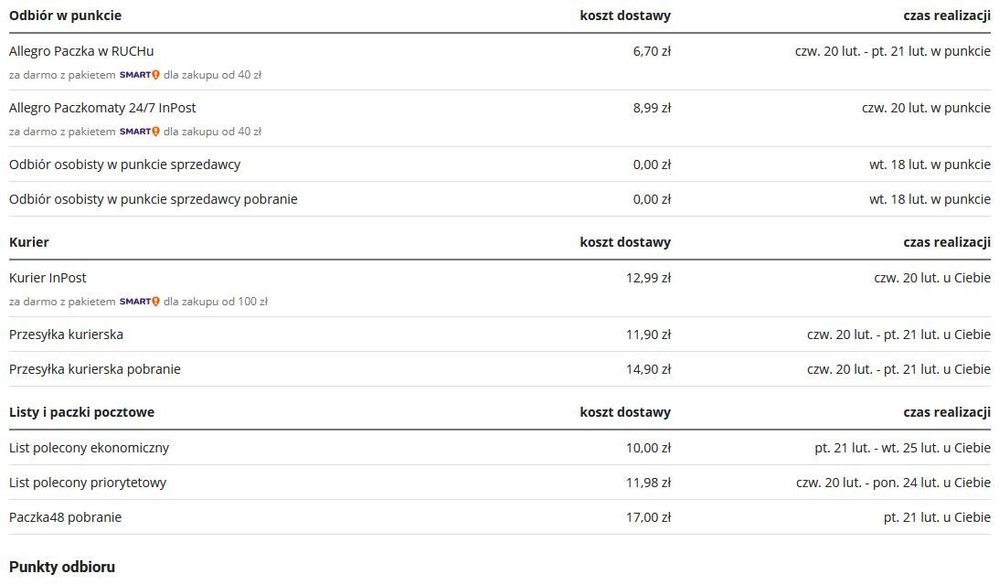The image size is (999, 584).
Task: Select Allegro Paczkomaty 24/7 InPost option
Action: 102,108
